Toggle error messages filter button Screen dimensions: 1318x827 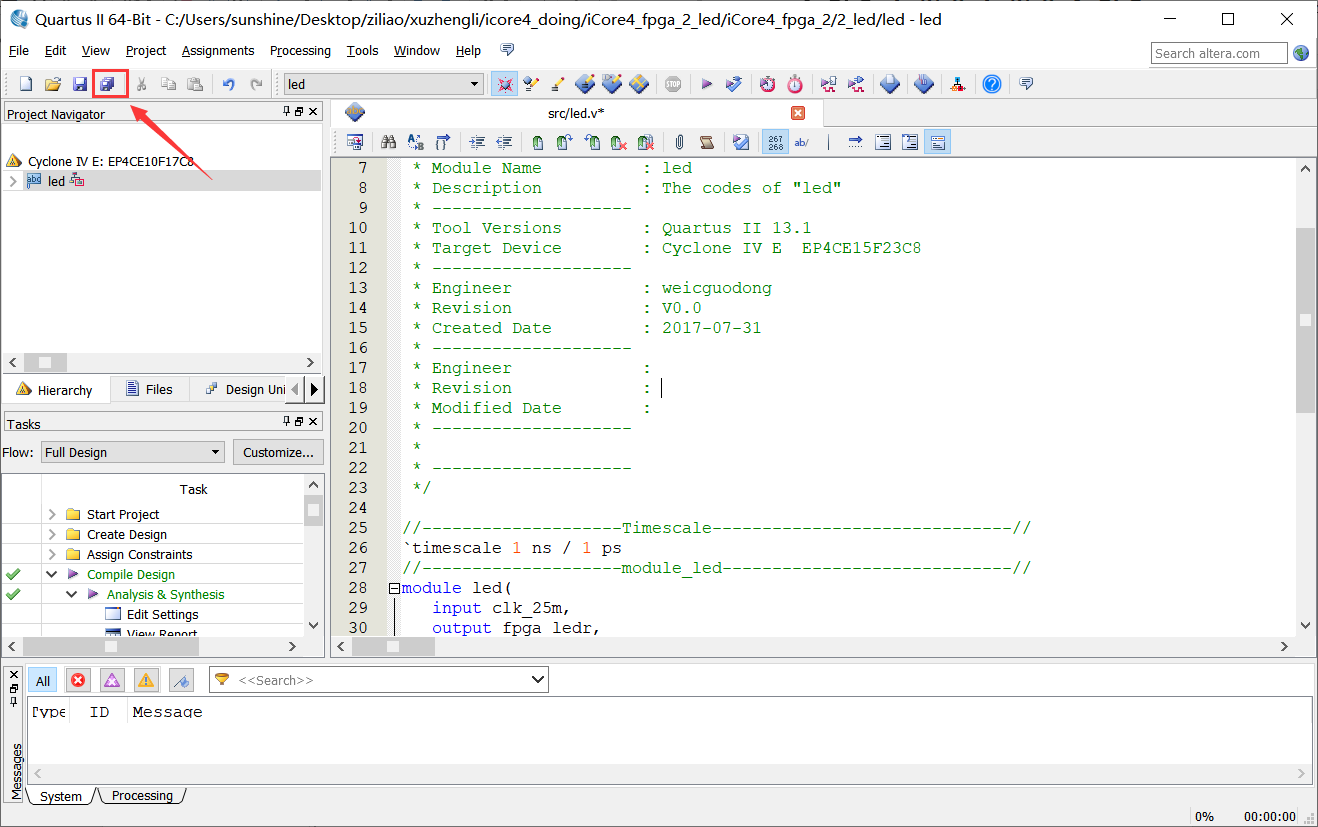pyautogui.click(x=78, y=680)
